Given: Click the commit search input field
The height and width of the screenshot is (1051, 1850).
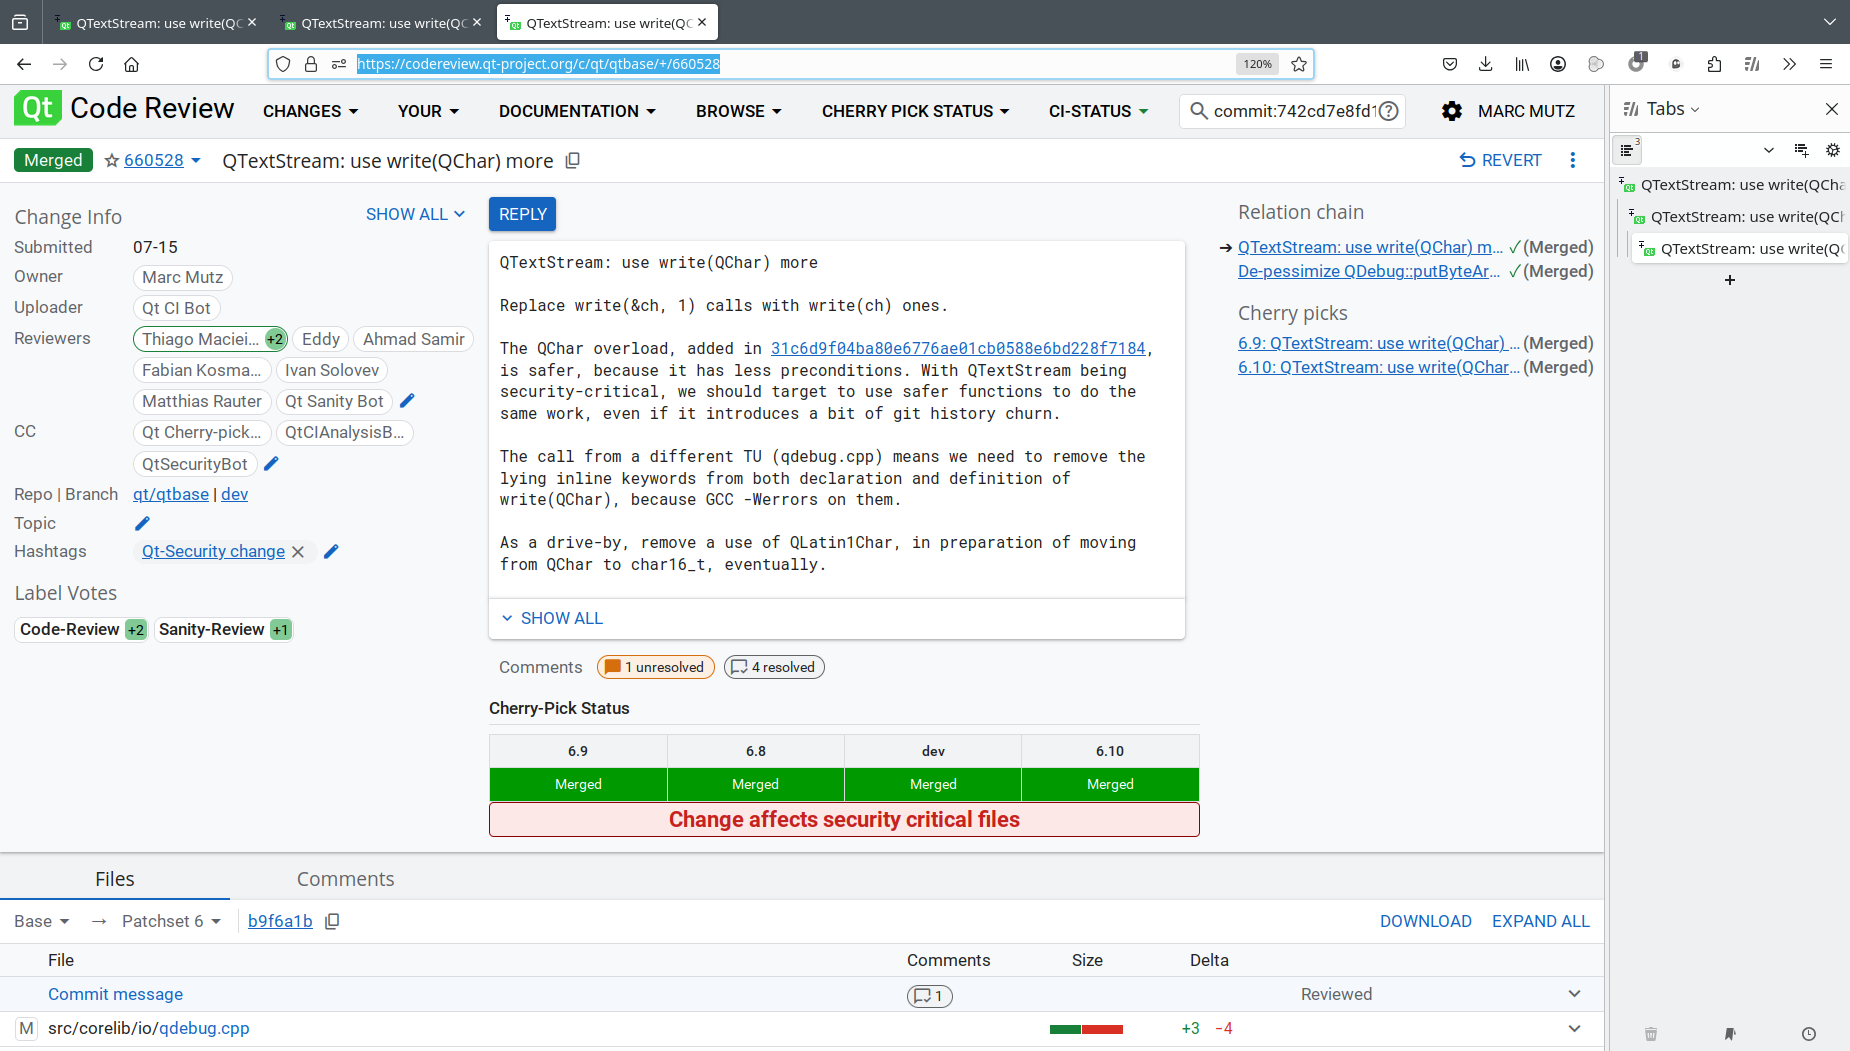Looking at the screenshot, I should click(x=1294, y=111).
